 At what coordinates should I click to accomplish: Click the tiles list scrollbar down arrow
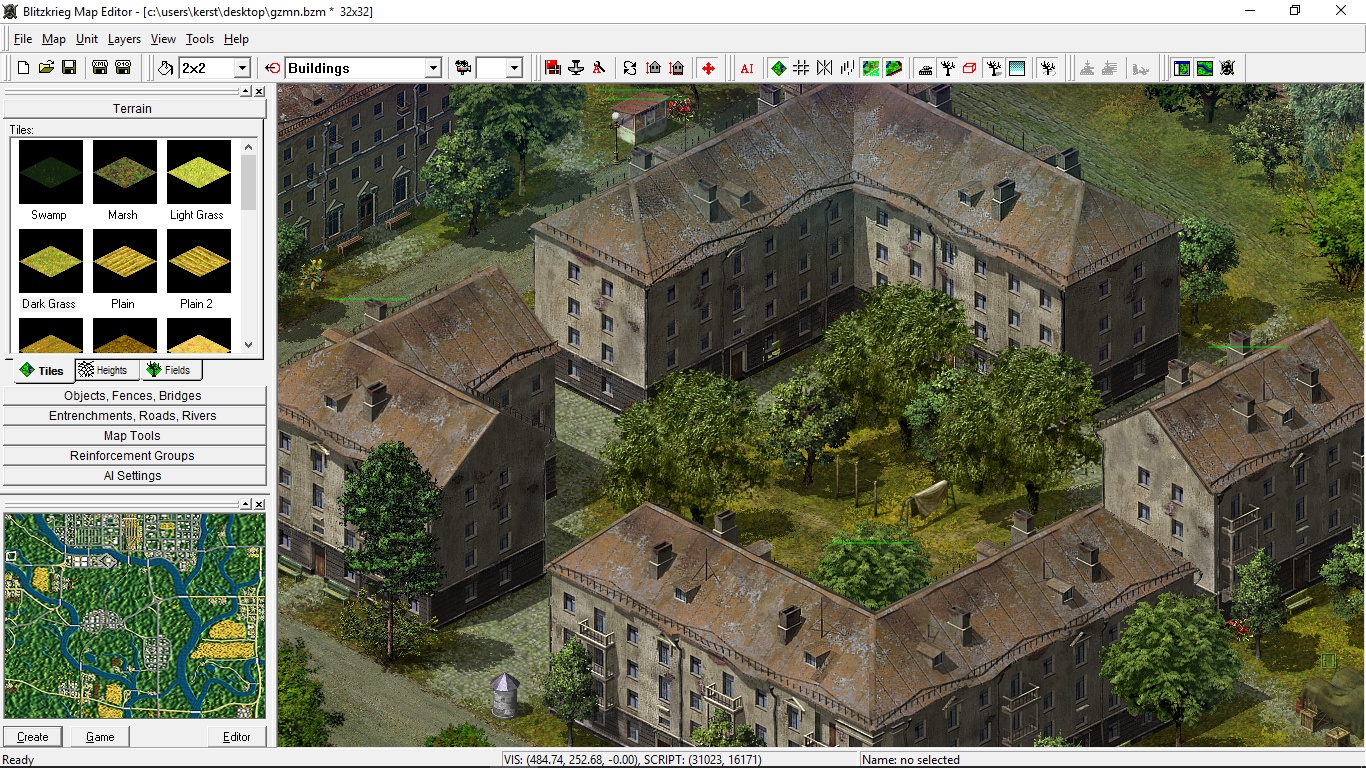[249, 345]
